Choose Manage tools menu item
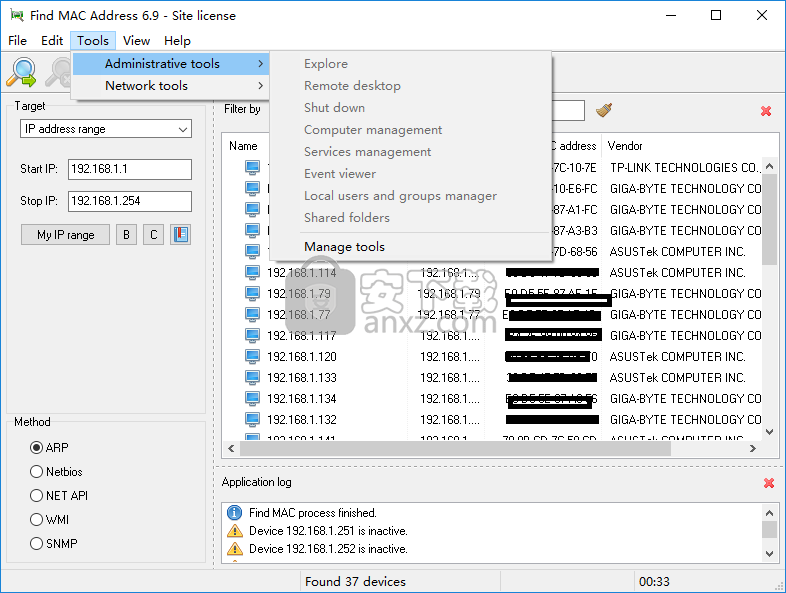 (344, 247)
